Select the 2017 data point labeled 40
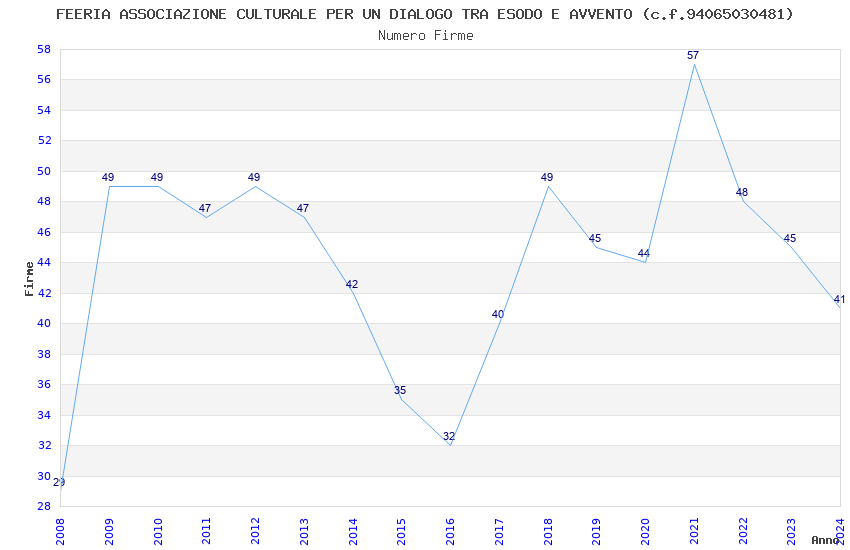The height and width of the screenshot is (550, 850). tap(498, 314)
